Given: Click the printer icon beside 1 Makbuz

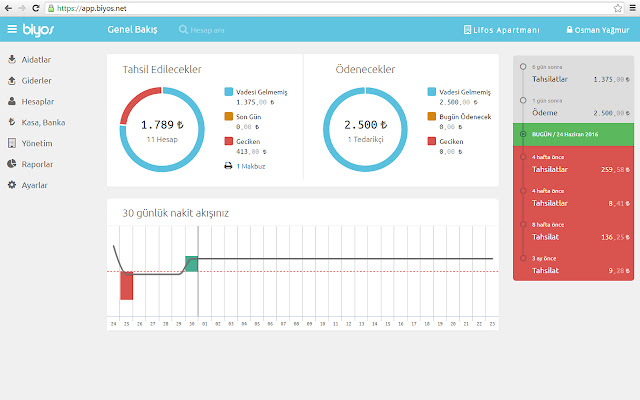Looking at the screenshot, I should click(228, 166).
